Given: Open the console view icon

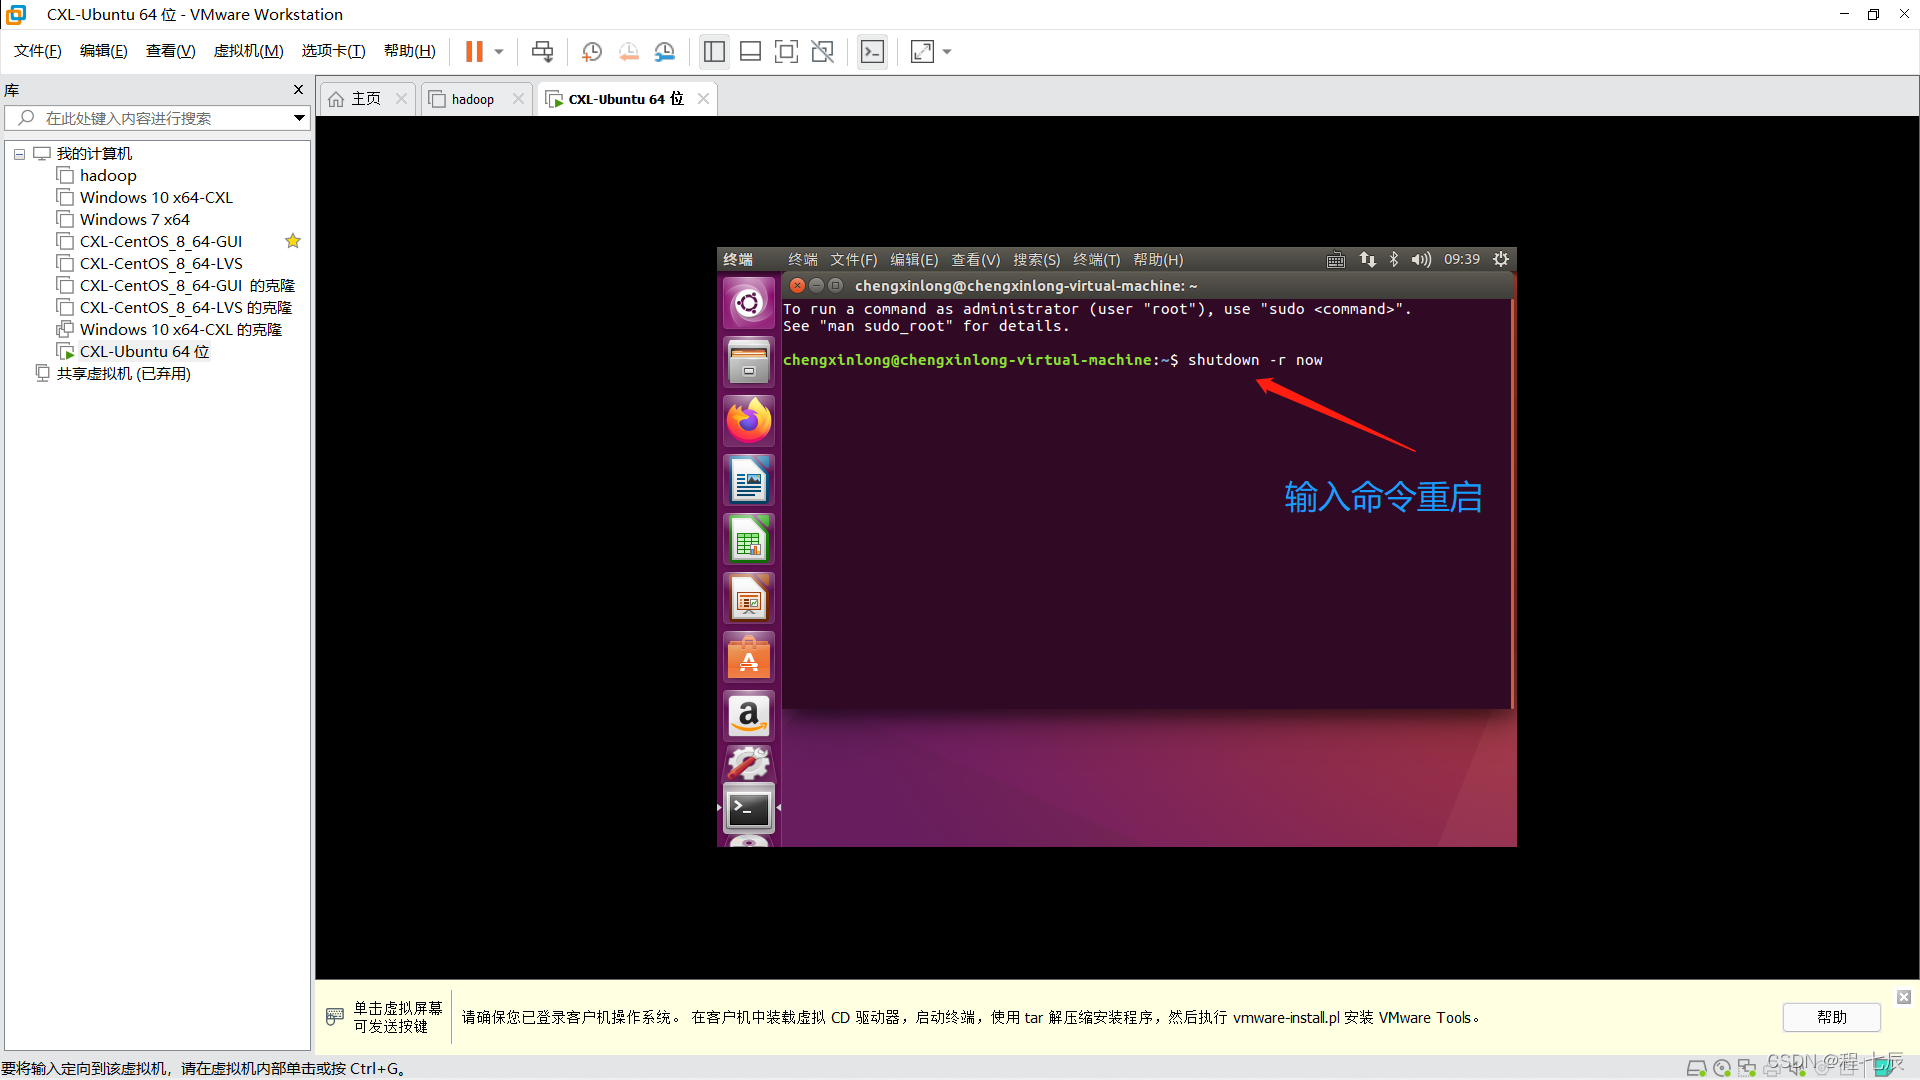Looking at the screenshot, I should [872, 51].
